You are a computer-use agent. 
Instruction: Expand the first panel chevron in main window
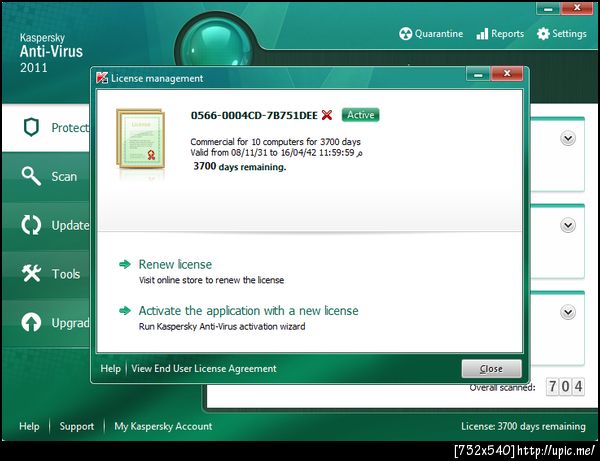(568, 138)
